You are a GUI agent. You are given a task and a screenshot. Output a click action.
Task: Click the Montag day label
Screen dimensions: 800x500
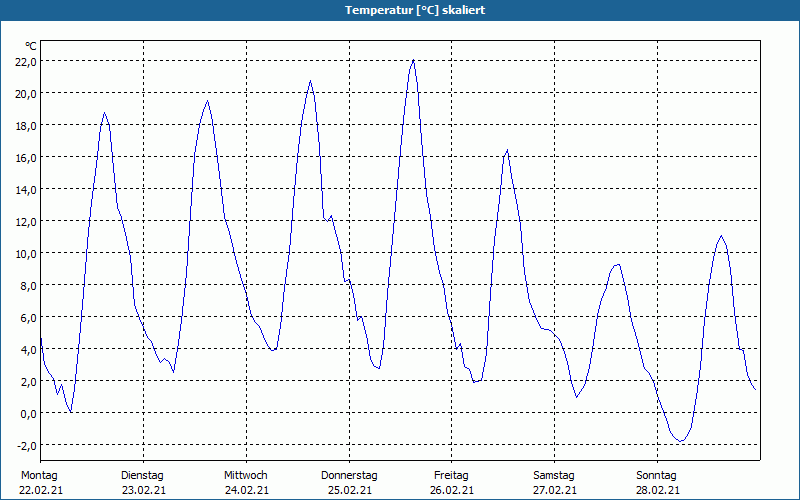pos(39,476)
